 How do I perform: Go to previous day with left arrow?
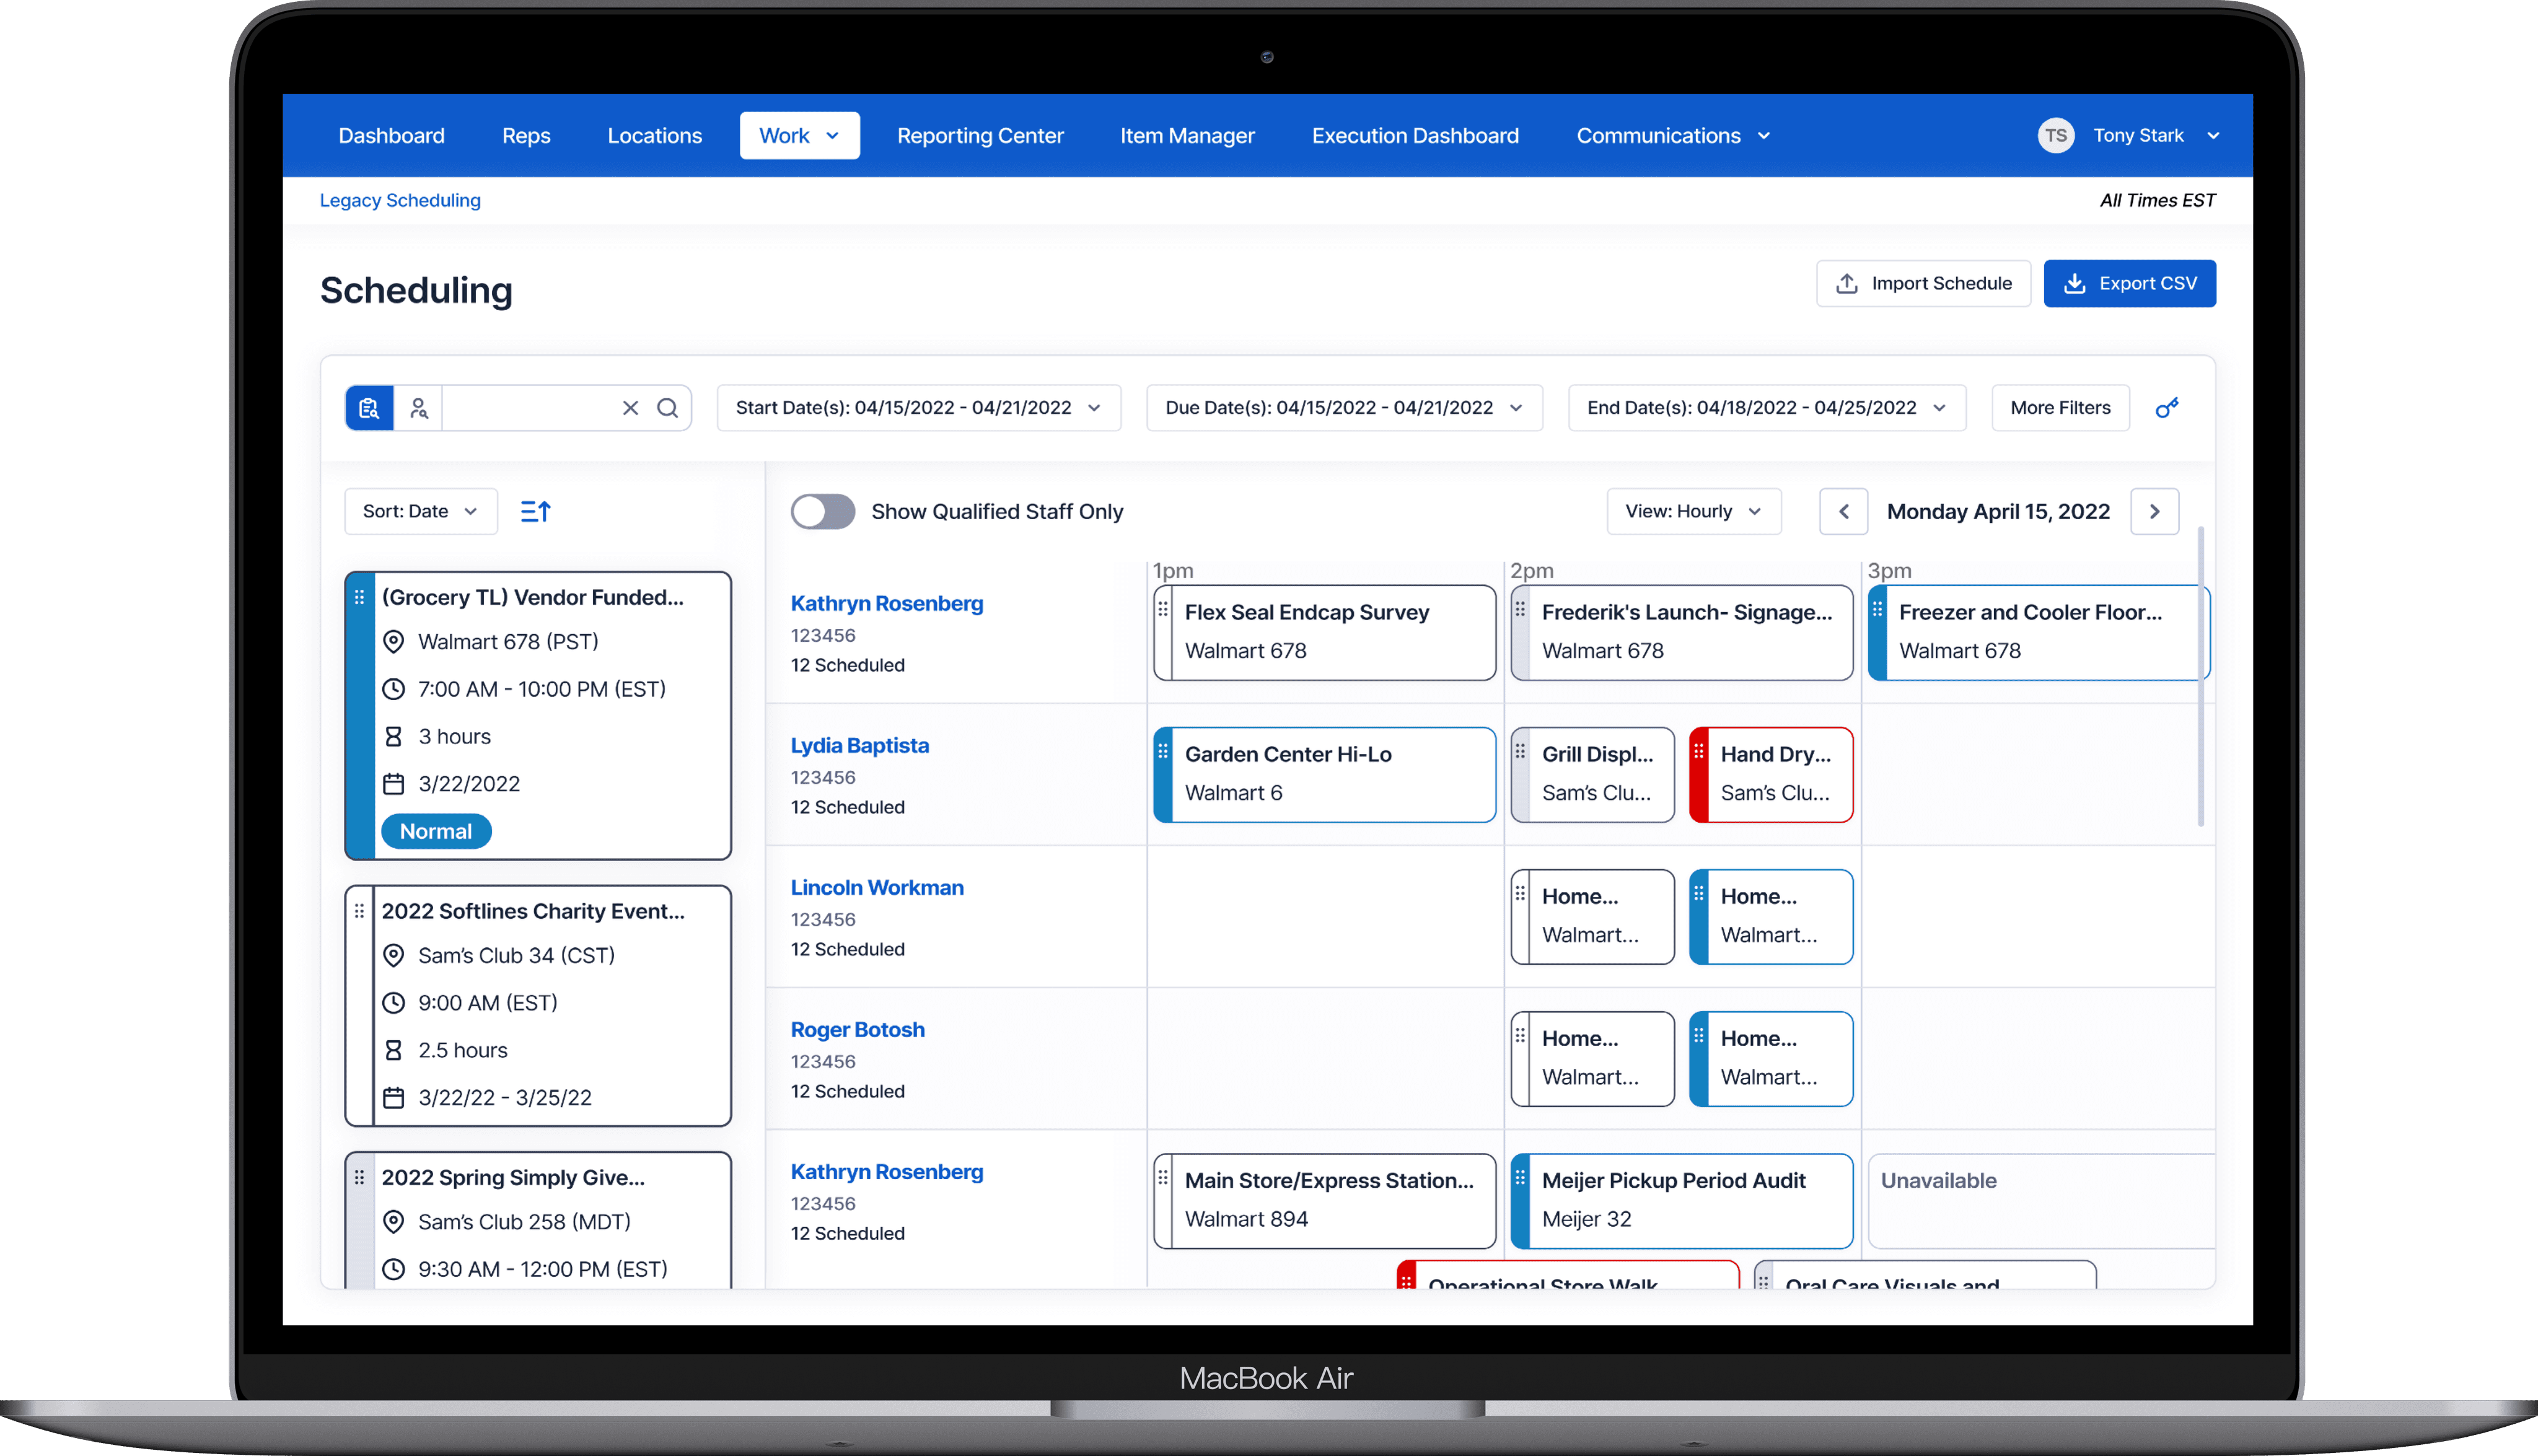point(1843,512)
